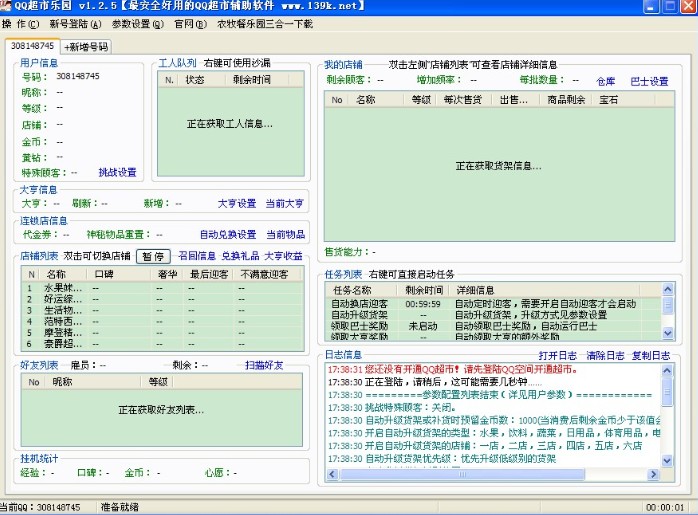Open the 新号登陆 menu
Viewport: 698px width, 515px height.
tap(75, 24)
